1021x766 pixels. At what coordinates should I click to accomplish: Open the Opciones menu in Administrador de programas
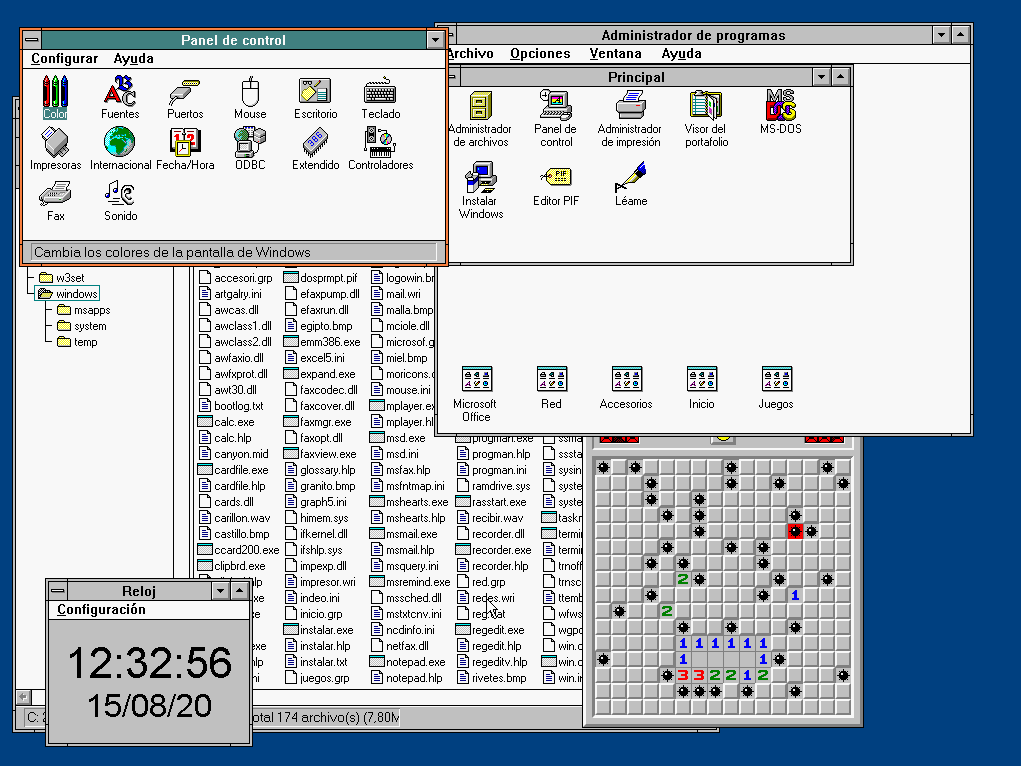point(541,53)
